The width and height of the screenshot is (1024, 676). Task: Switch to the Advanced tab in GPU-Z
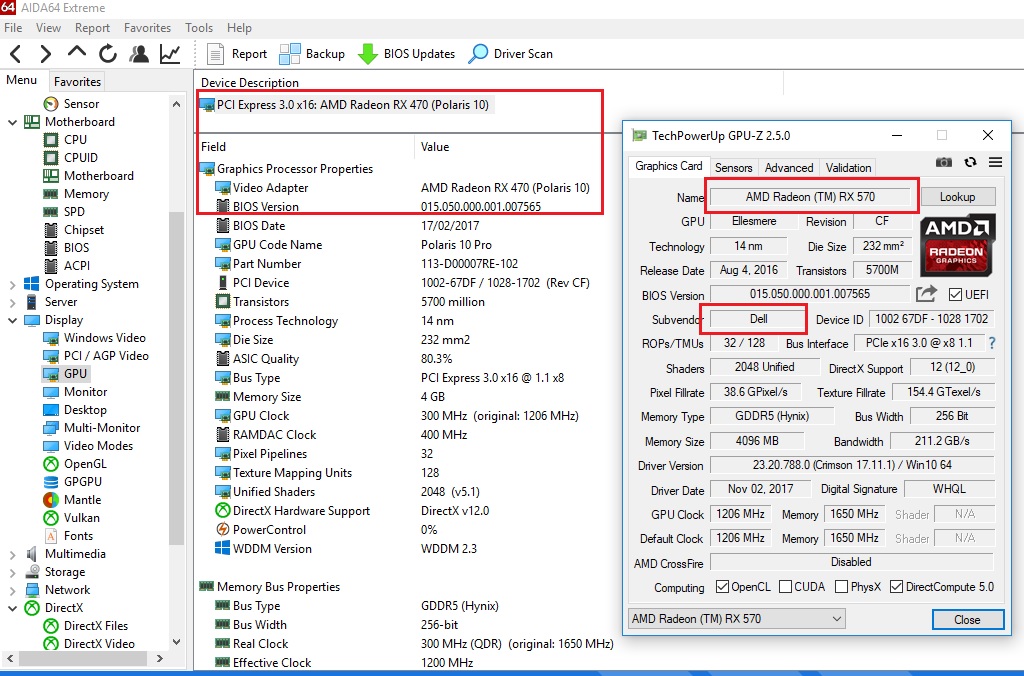pos(789,168)
